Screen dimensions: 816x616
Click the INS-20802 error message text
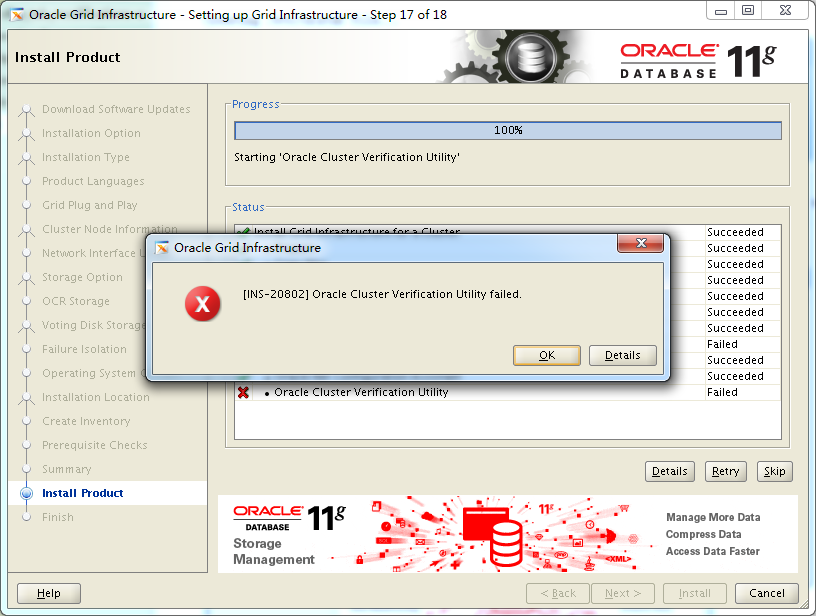tap(382, 294)
